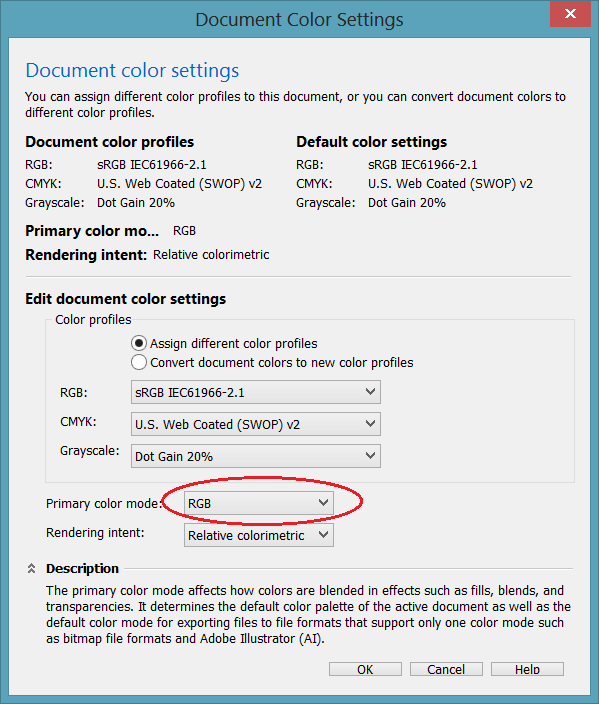Click the Description heading label

tap(83, 568)
